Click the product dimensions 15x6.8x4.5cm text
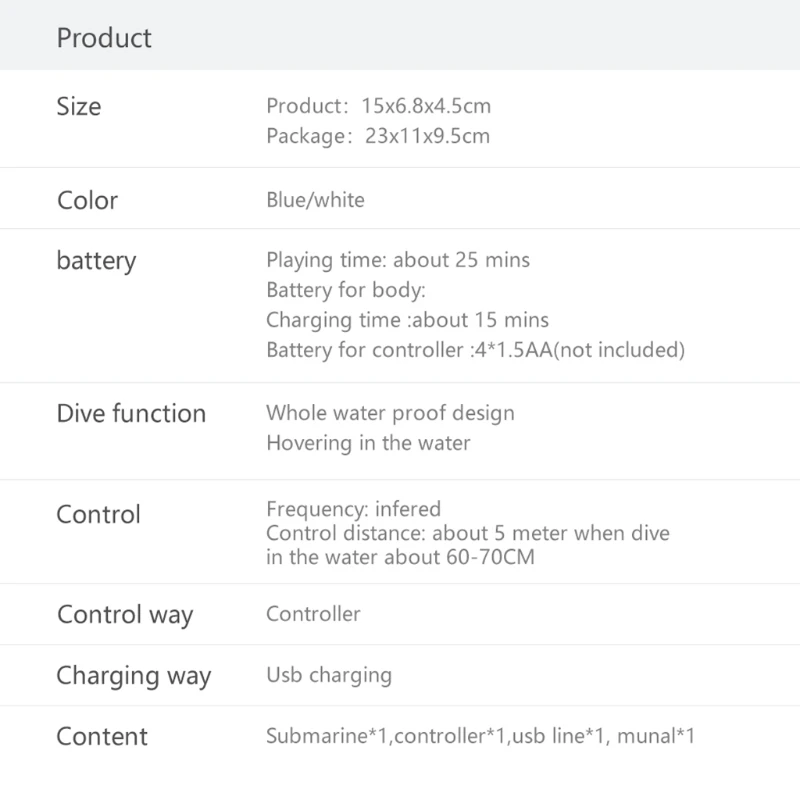The height and width of the screenshot is (800, 800). [x=378, y=106]
